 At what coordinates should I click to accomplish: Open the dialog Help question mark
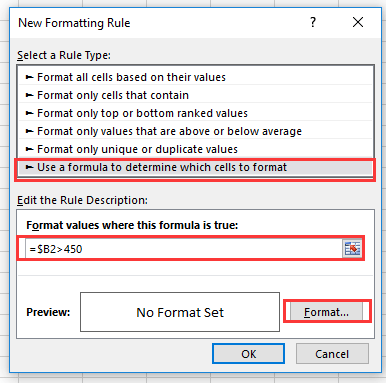pyautogui.click(x=313, y=23)
